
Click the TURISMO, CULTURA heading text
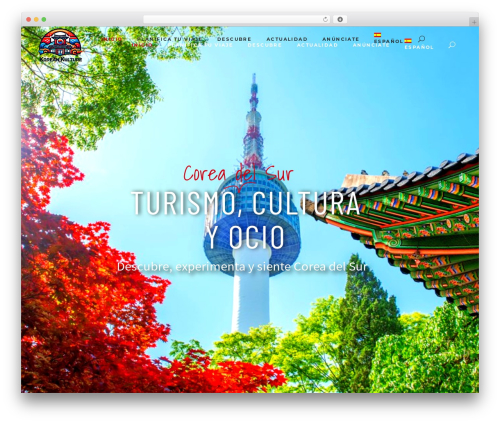[x=246, y=203]
